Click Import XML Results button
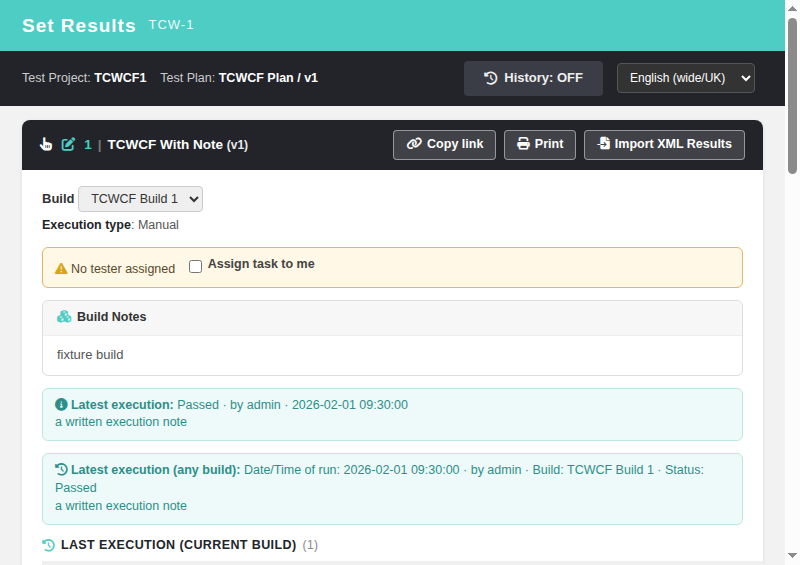This screenshot has width=800, height=565. click(x=664, y=144)
